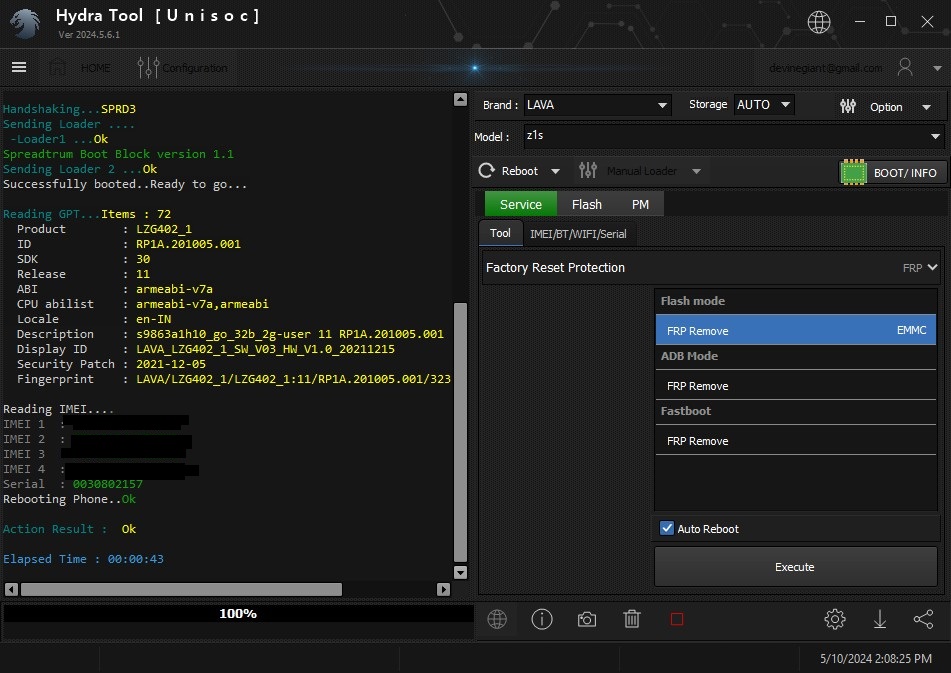Open the Storage AUTO dropdown

(764, 105)
